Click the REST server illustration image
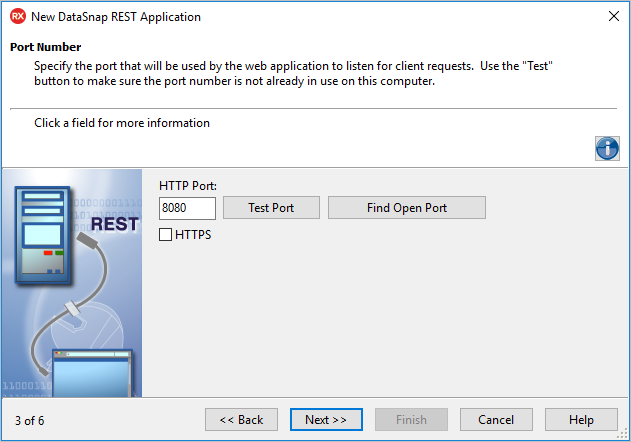The height and width of the screenshot is (442, 631). pyautogui.click(x=72, y=283)
